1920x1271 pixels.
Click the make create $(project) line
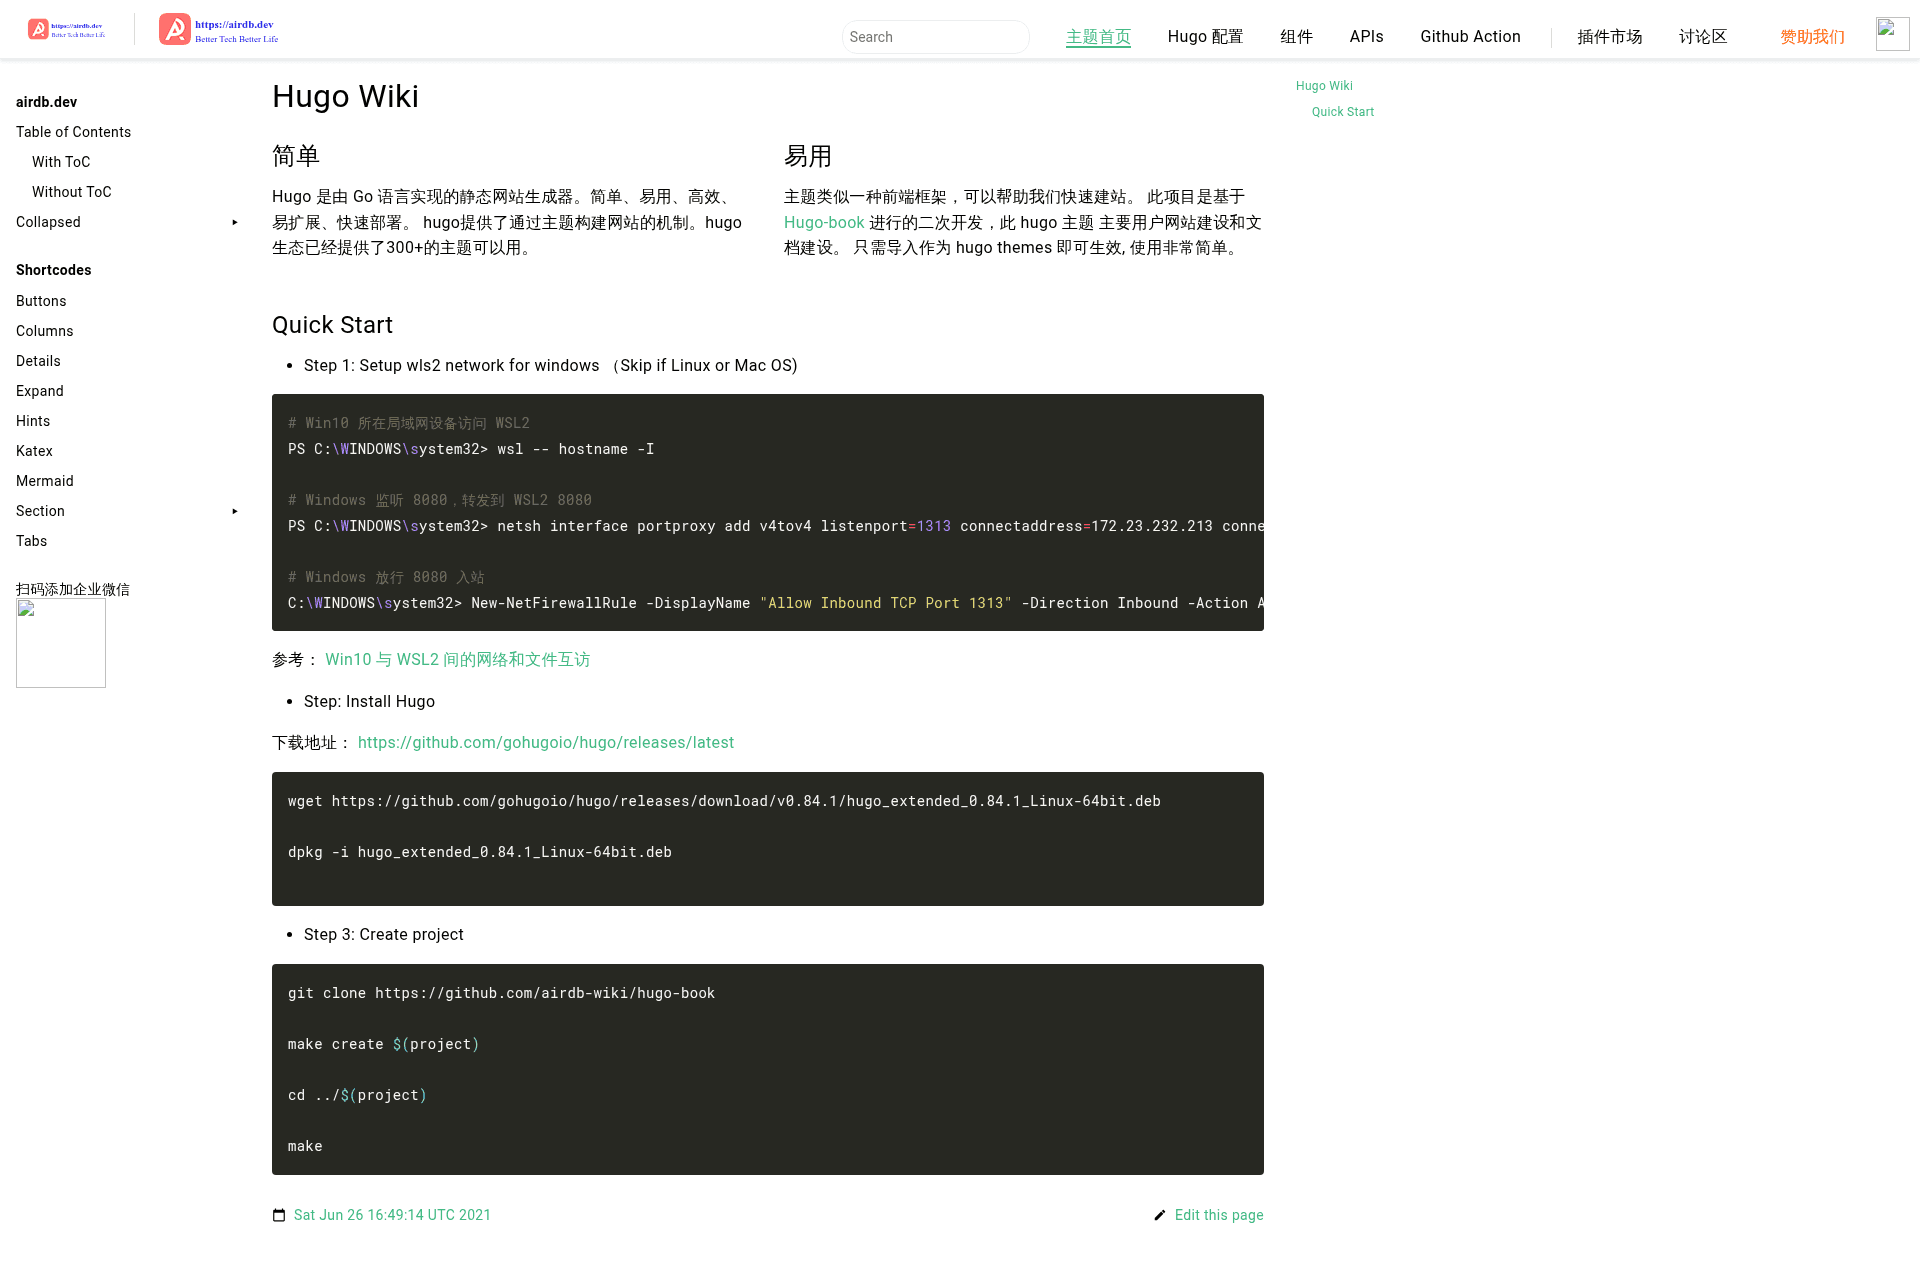[x=383, y=1044]
